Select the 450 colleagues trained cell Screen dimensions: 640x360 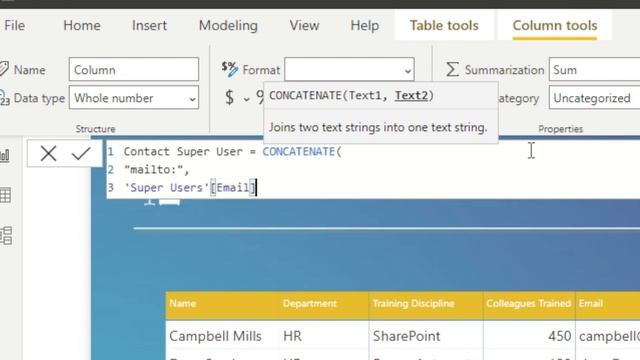pos(559,336)
